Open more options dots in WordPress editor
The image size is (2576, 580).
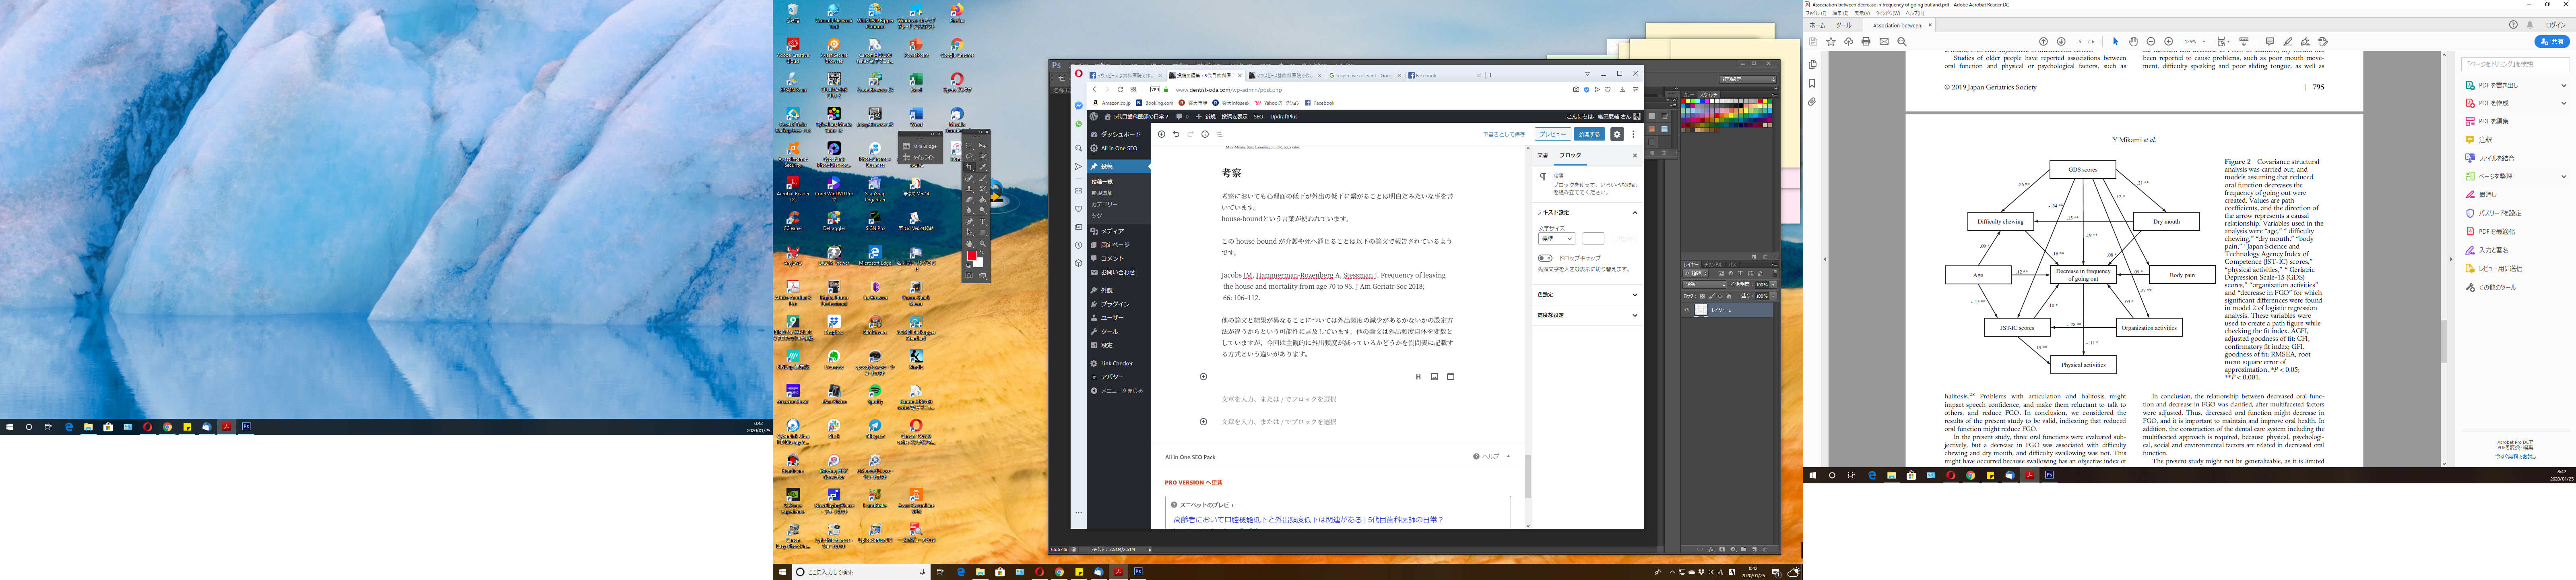(x=1633, y=134)
